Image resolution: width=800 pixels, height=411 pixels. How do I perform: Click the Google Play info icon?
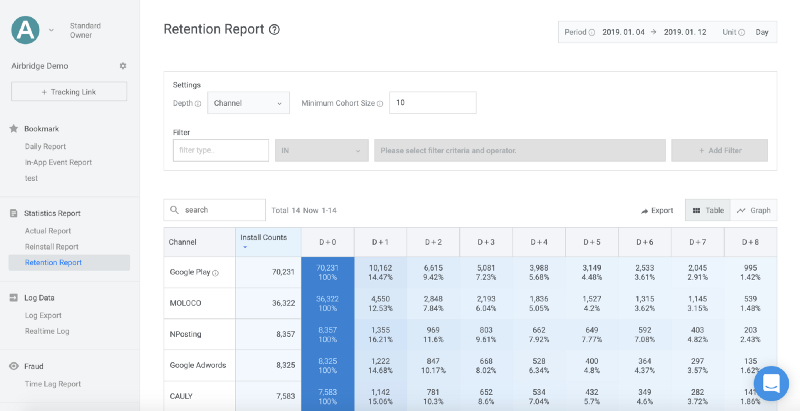tap(215, 273)
